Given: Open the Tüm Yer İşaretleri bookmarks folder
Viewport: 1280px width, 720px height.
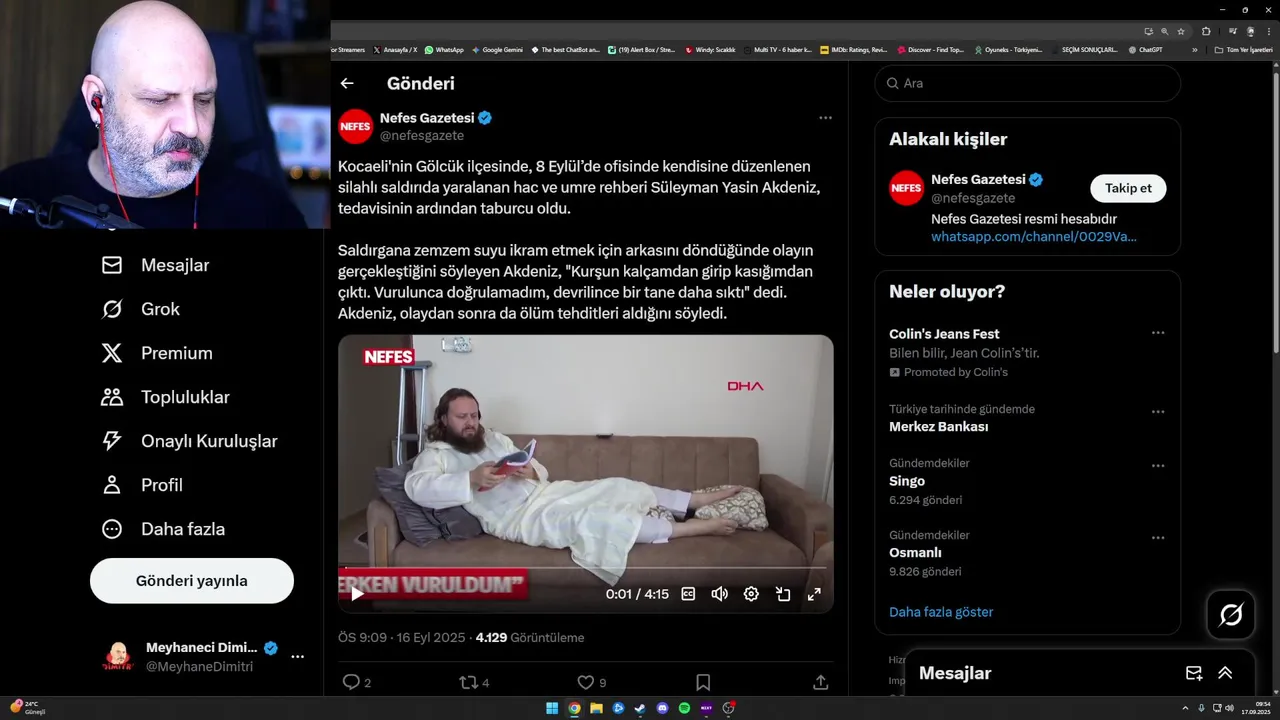Looking at the screenshot, I should pyautogui.click(x=1244, y=49).
